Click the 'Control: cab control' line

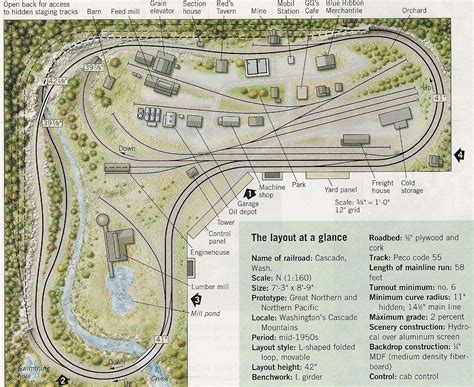[404, 377]
